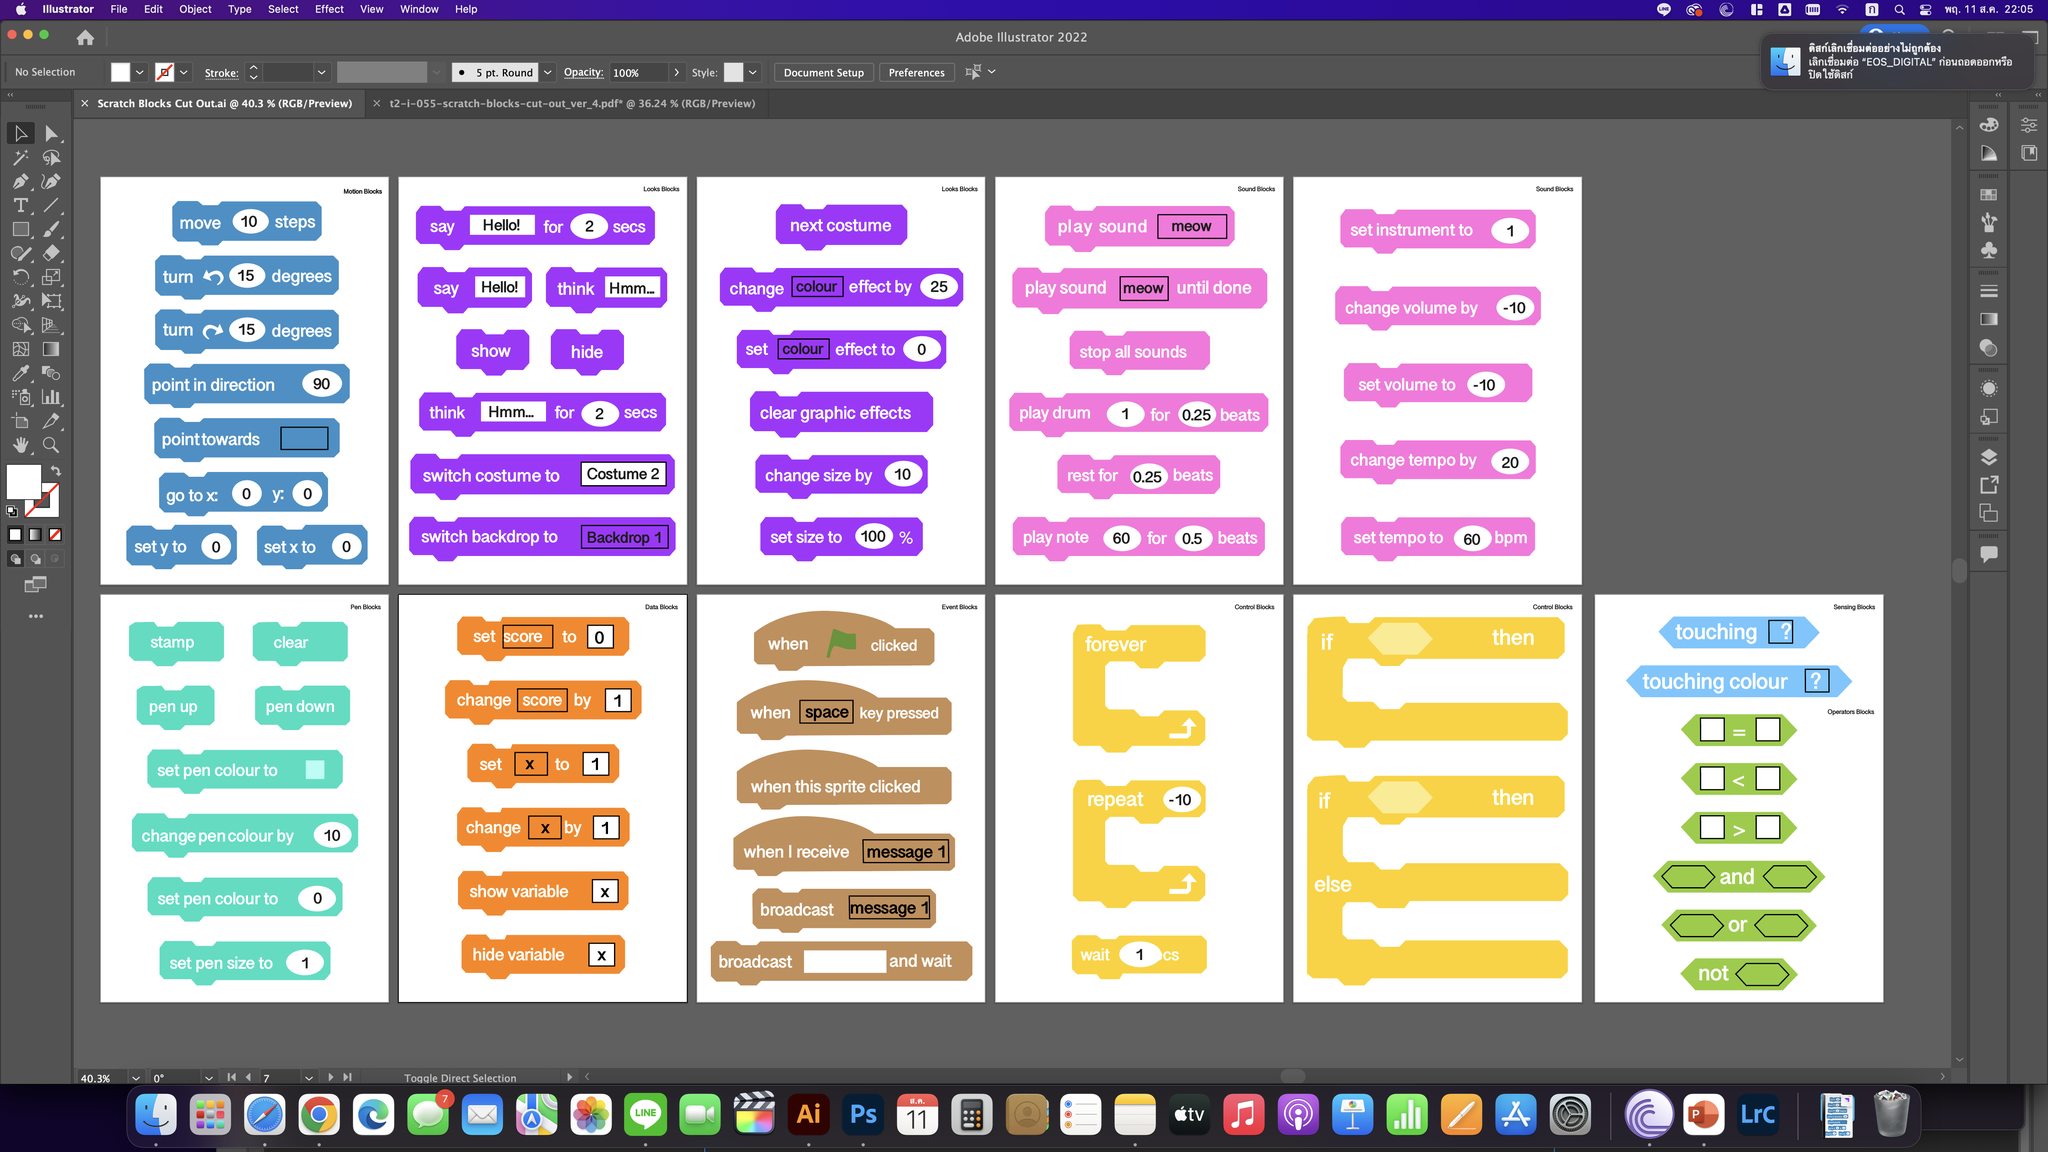Click the Home icon
Viewport: 2048px width, 1152px height.
(x=85, y=37)
